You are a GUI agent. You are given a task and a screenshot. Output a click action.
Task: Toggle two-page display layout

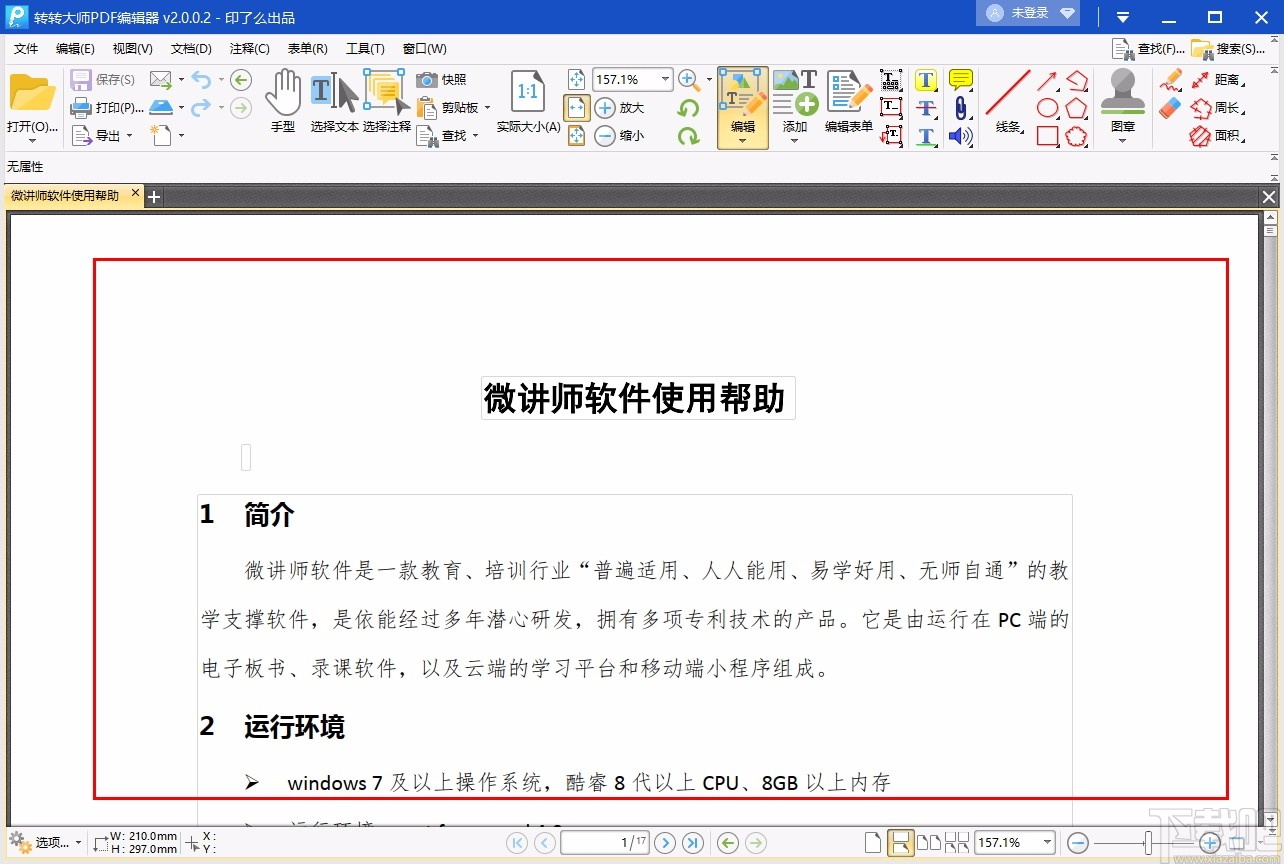coord(930,843)
